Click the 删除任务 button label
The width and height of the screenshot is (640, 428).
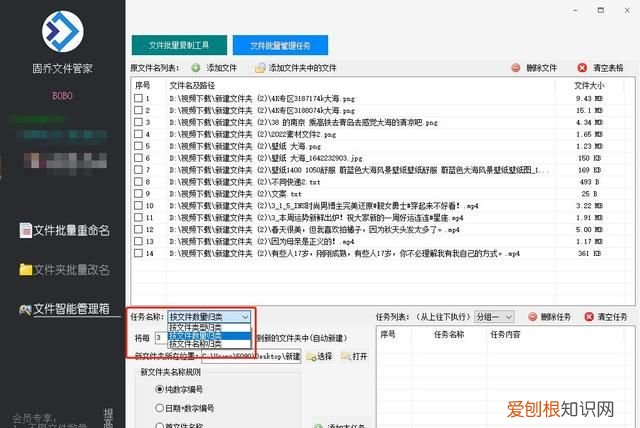[x=556, y=317]
